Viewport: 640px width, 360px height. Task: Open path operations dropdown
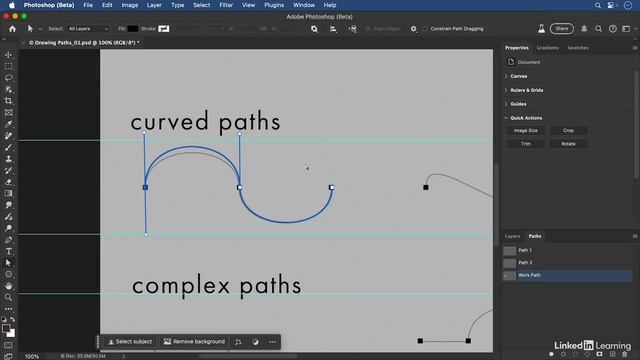click(x=314, y=29)
